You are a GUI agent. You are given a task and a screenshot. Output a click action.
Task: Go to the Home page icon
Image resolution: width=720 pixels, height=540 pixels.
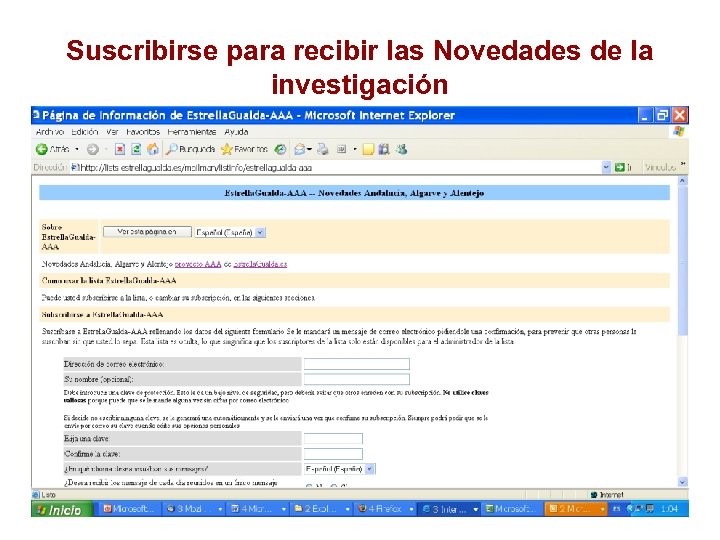click(x=152, y=149)
